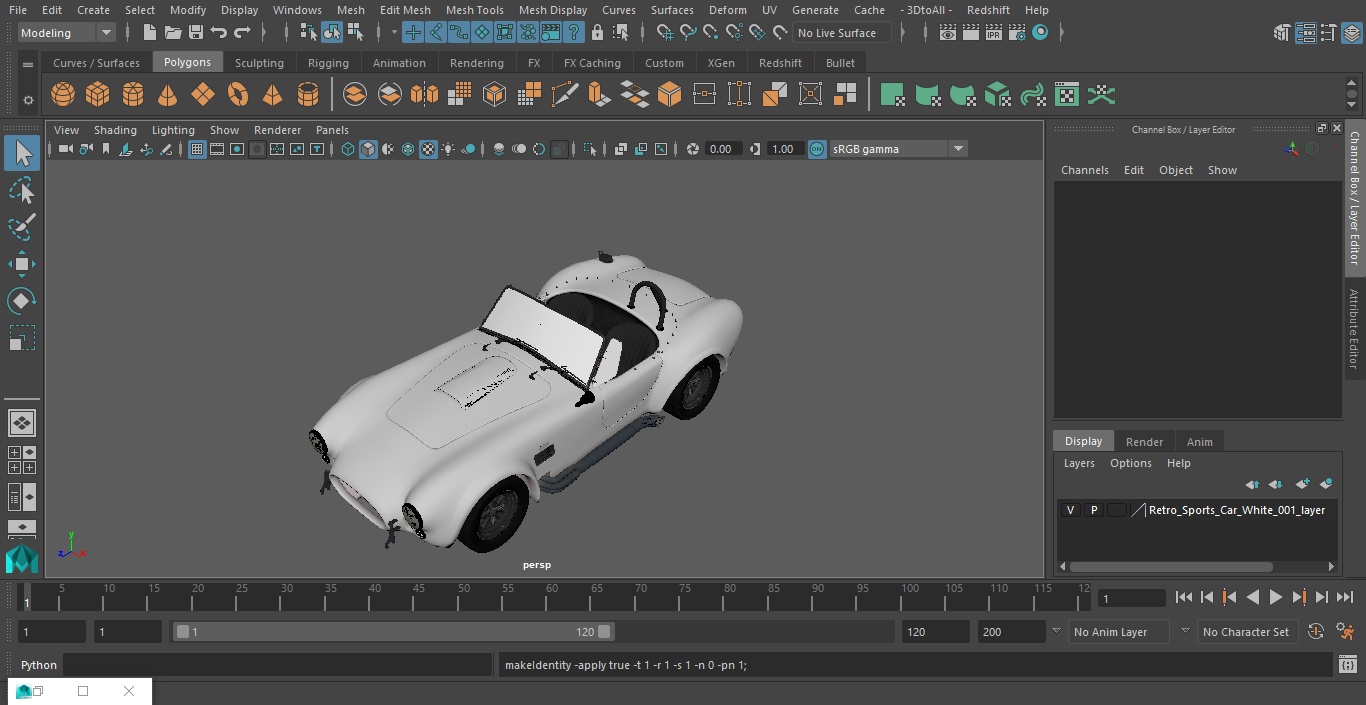
Task: Click the Paint selection tool
Action: (x=22, y=227)
